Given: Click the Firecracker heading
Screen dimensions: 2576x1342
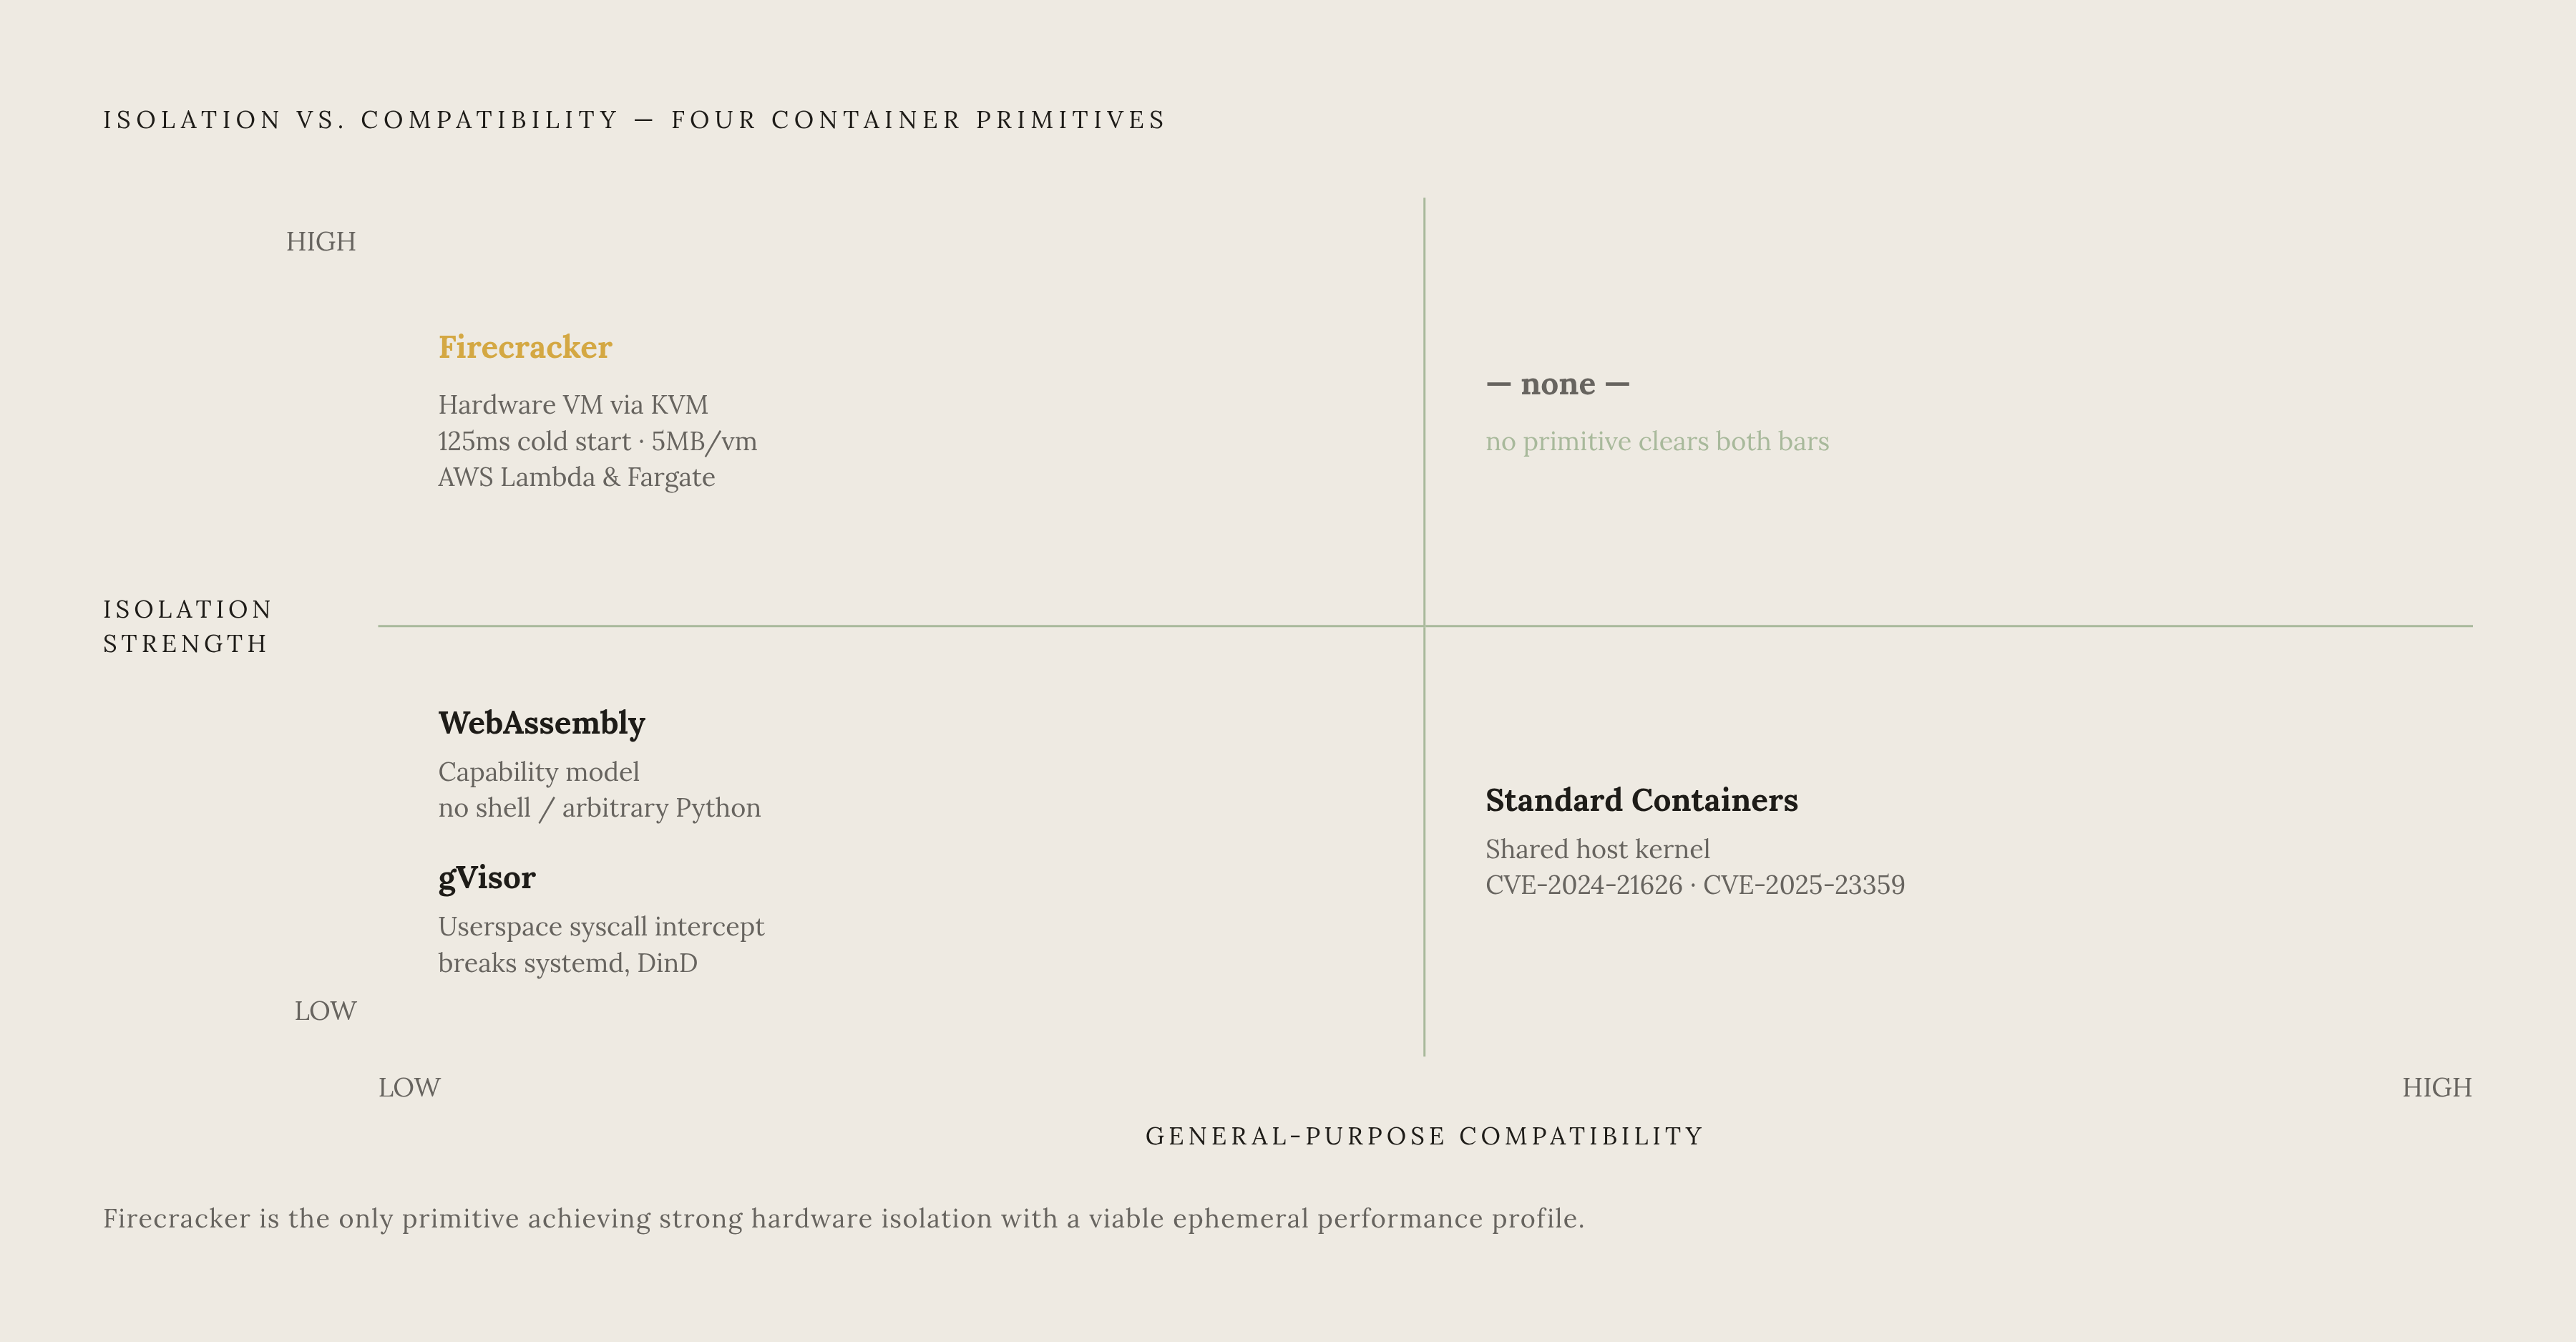Looking at the screenshot, I should point(525,347).
